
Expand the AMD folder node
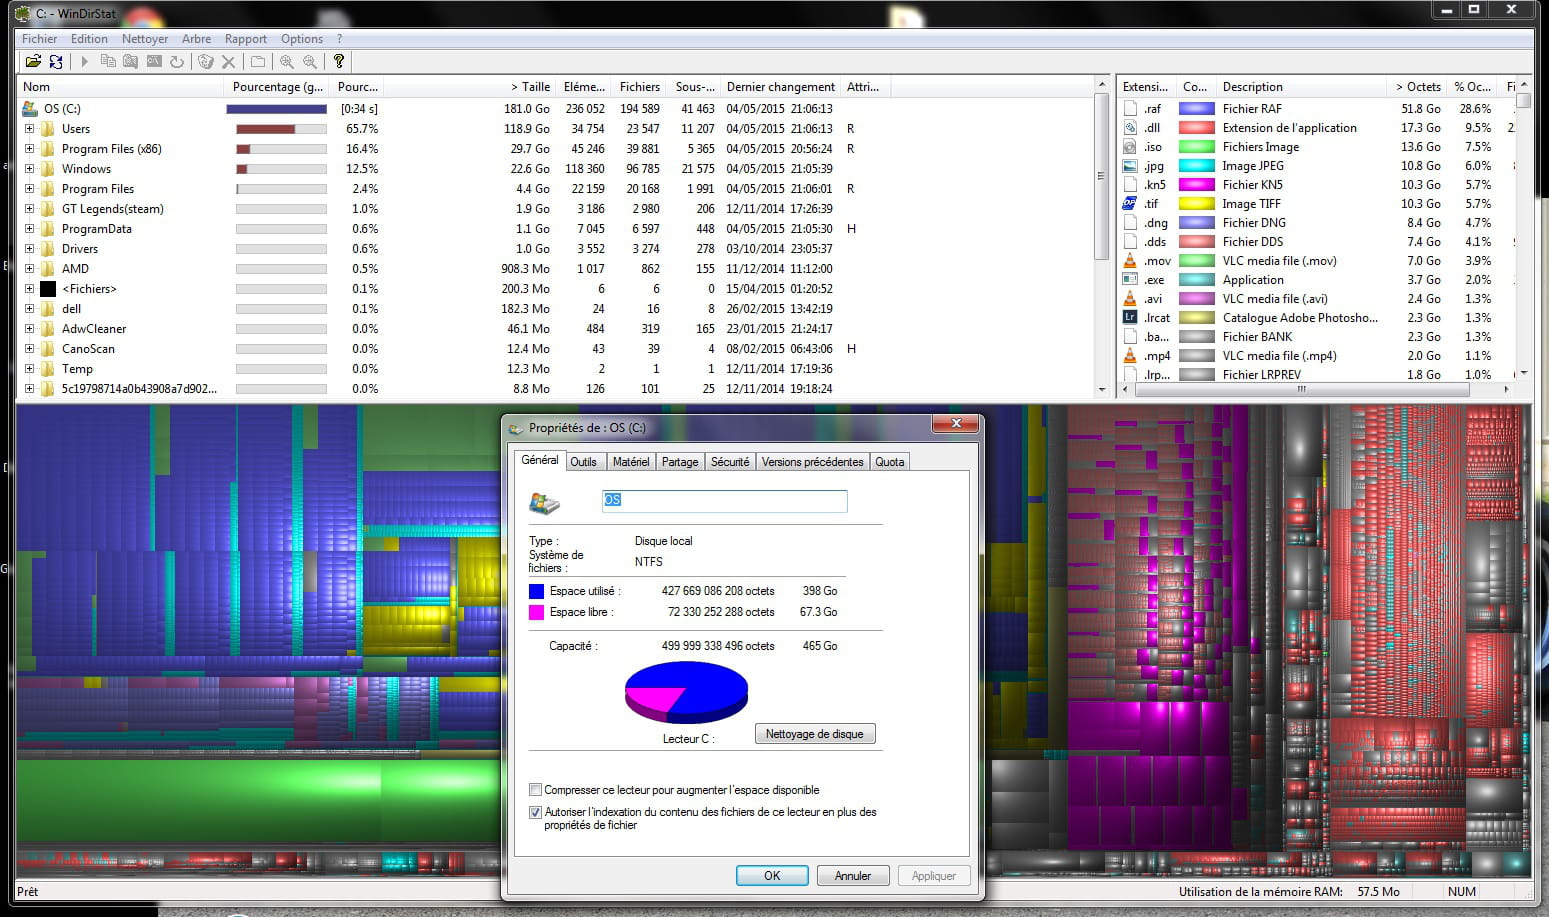[x=29, y=268]
